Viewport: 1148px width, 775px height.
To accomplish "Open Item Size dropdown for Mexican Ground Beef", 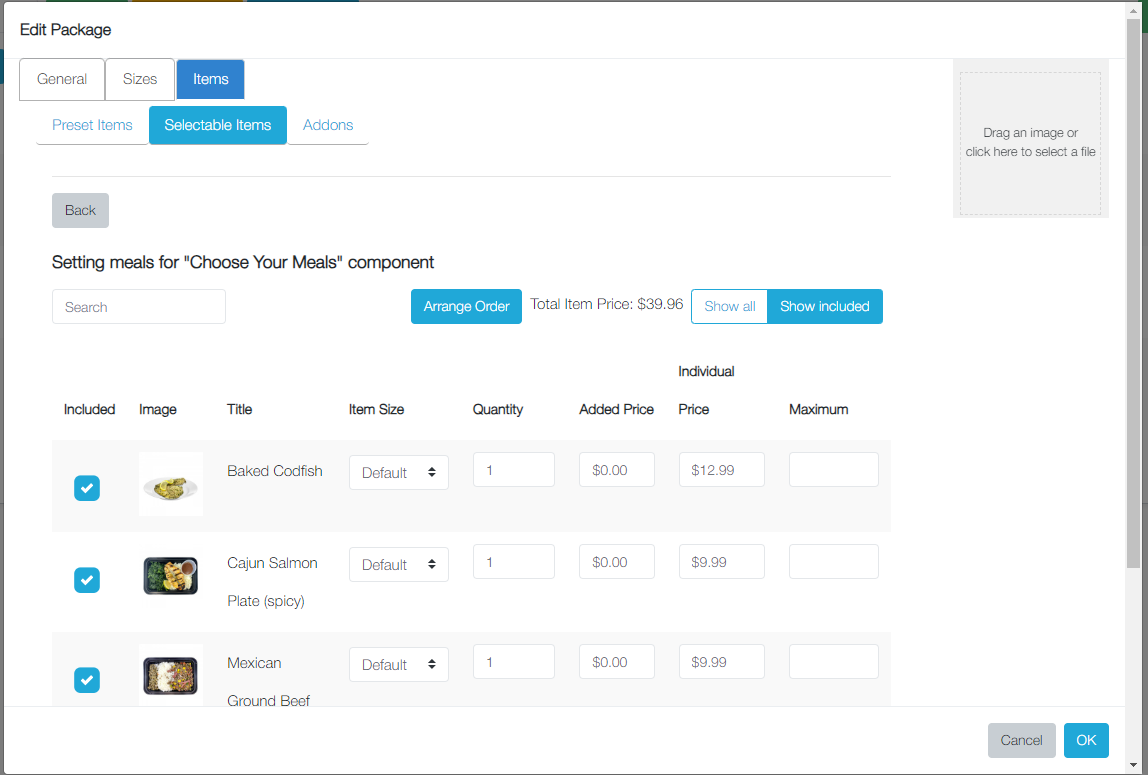I will [x=398, y=664].
